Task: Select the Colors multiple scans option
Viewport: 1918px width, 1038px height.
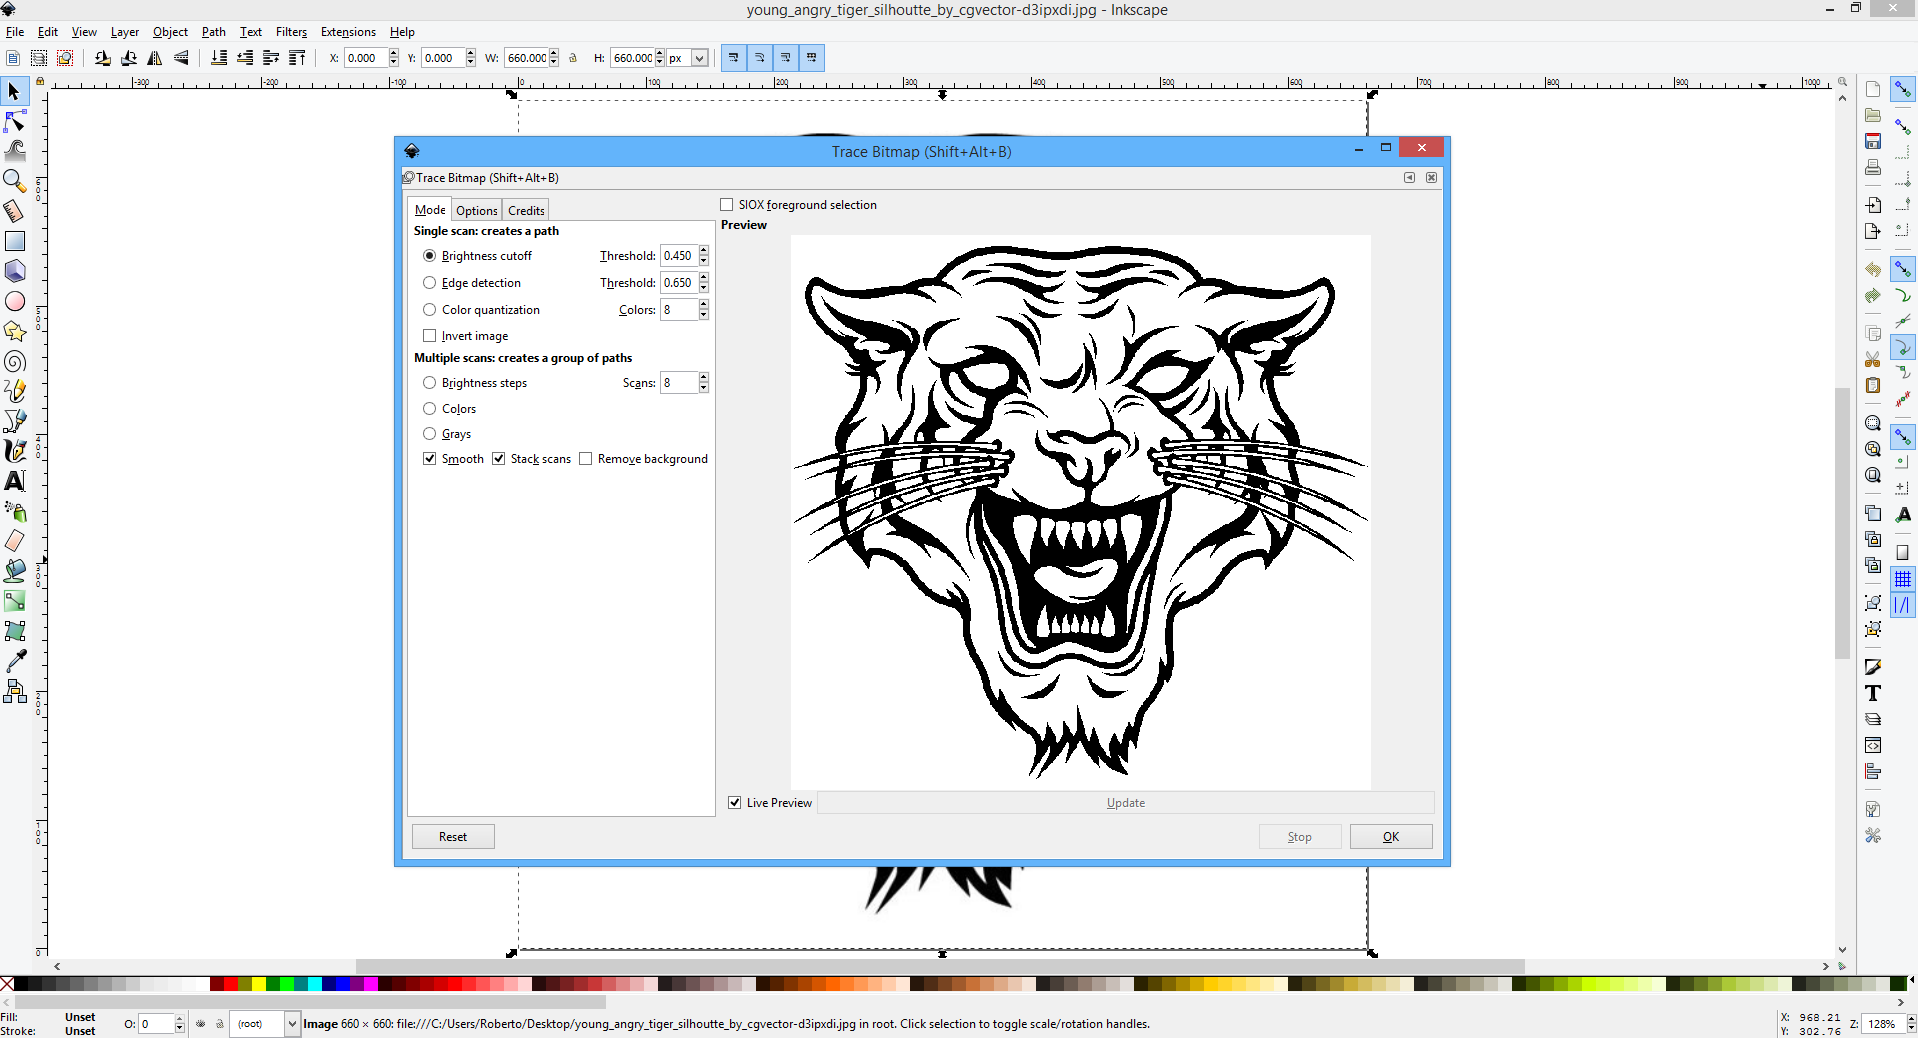Action: [429, 409]
